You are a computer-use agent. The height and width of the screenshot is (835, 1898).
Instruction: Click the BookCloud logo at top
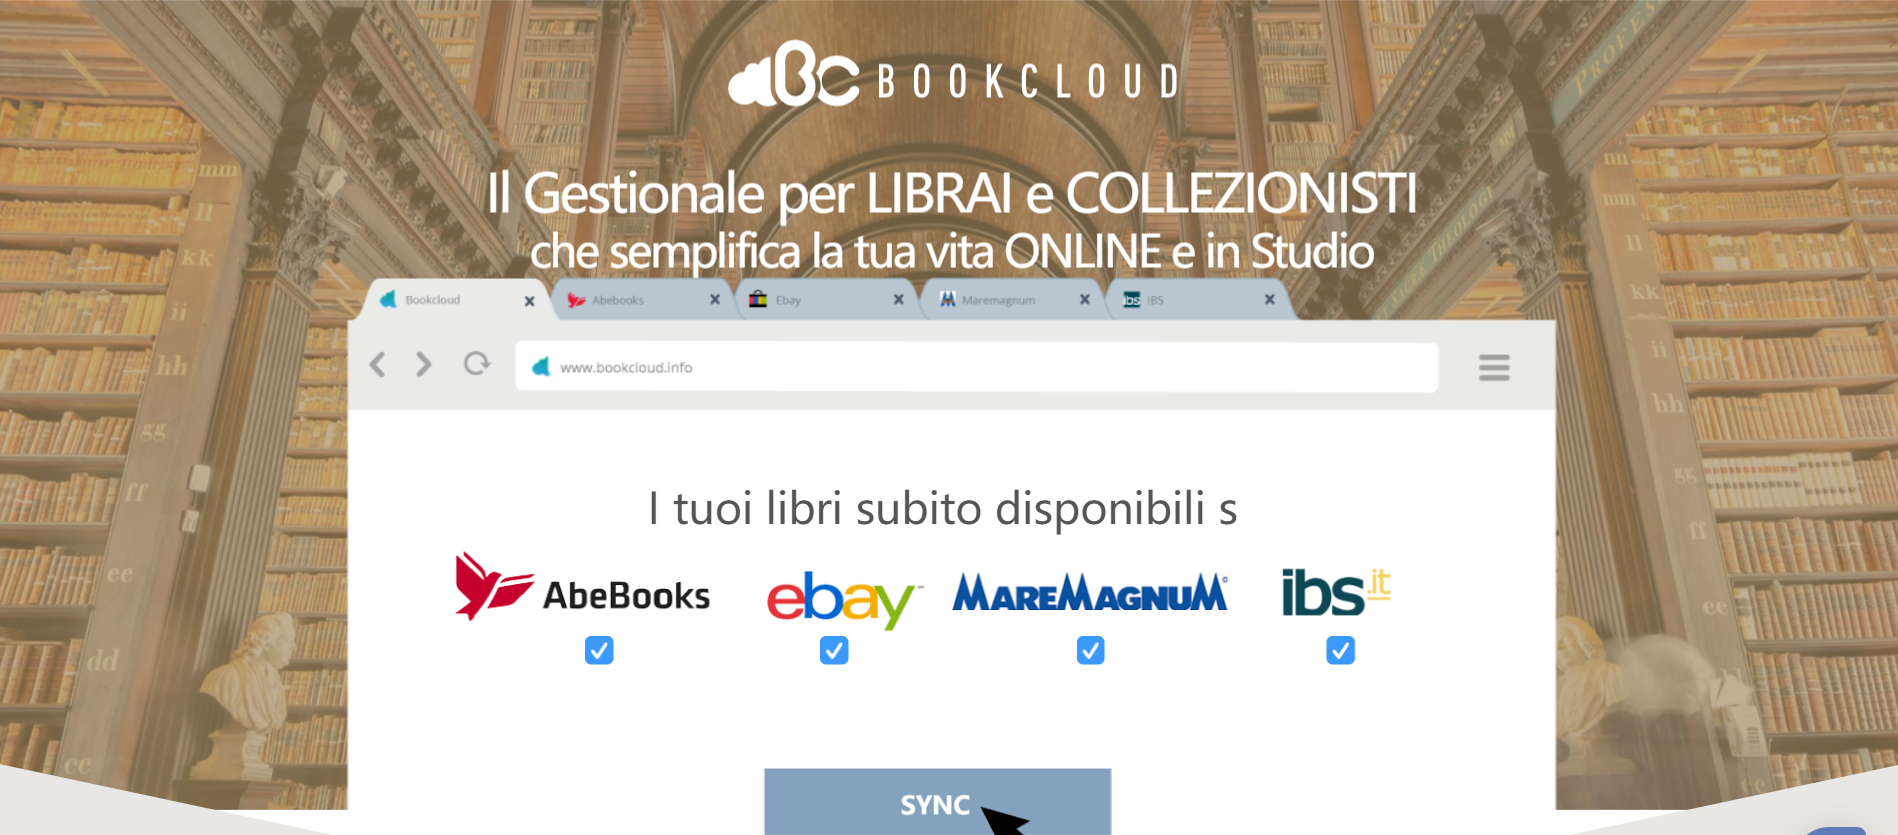coord(954,75)
